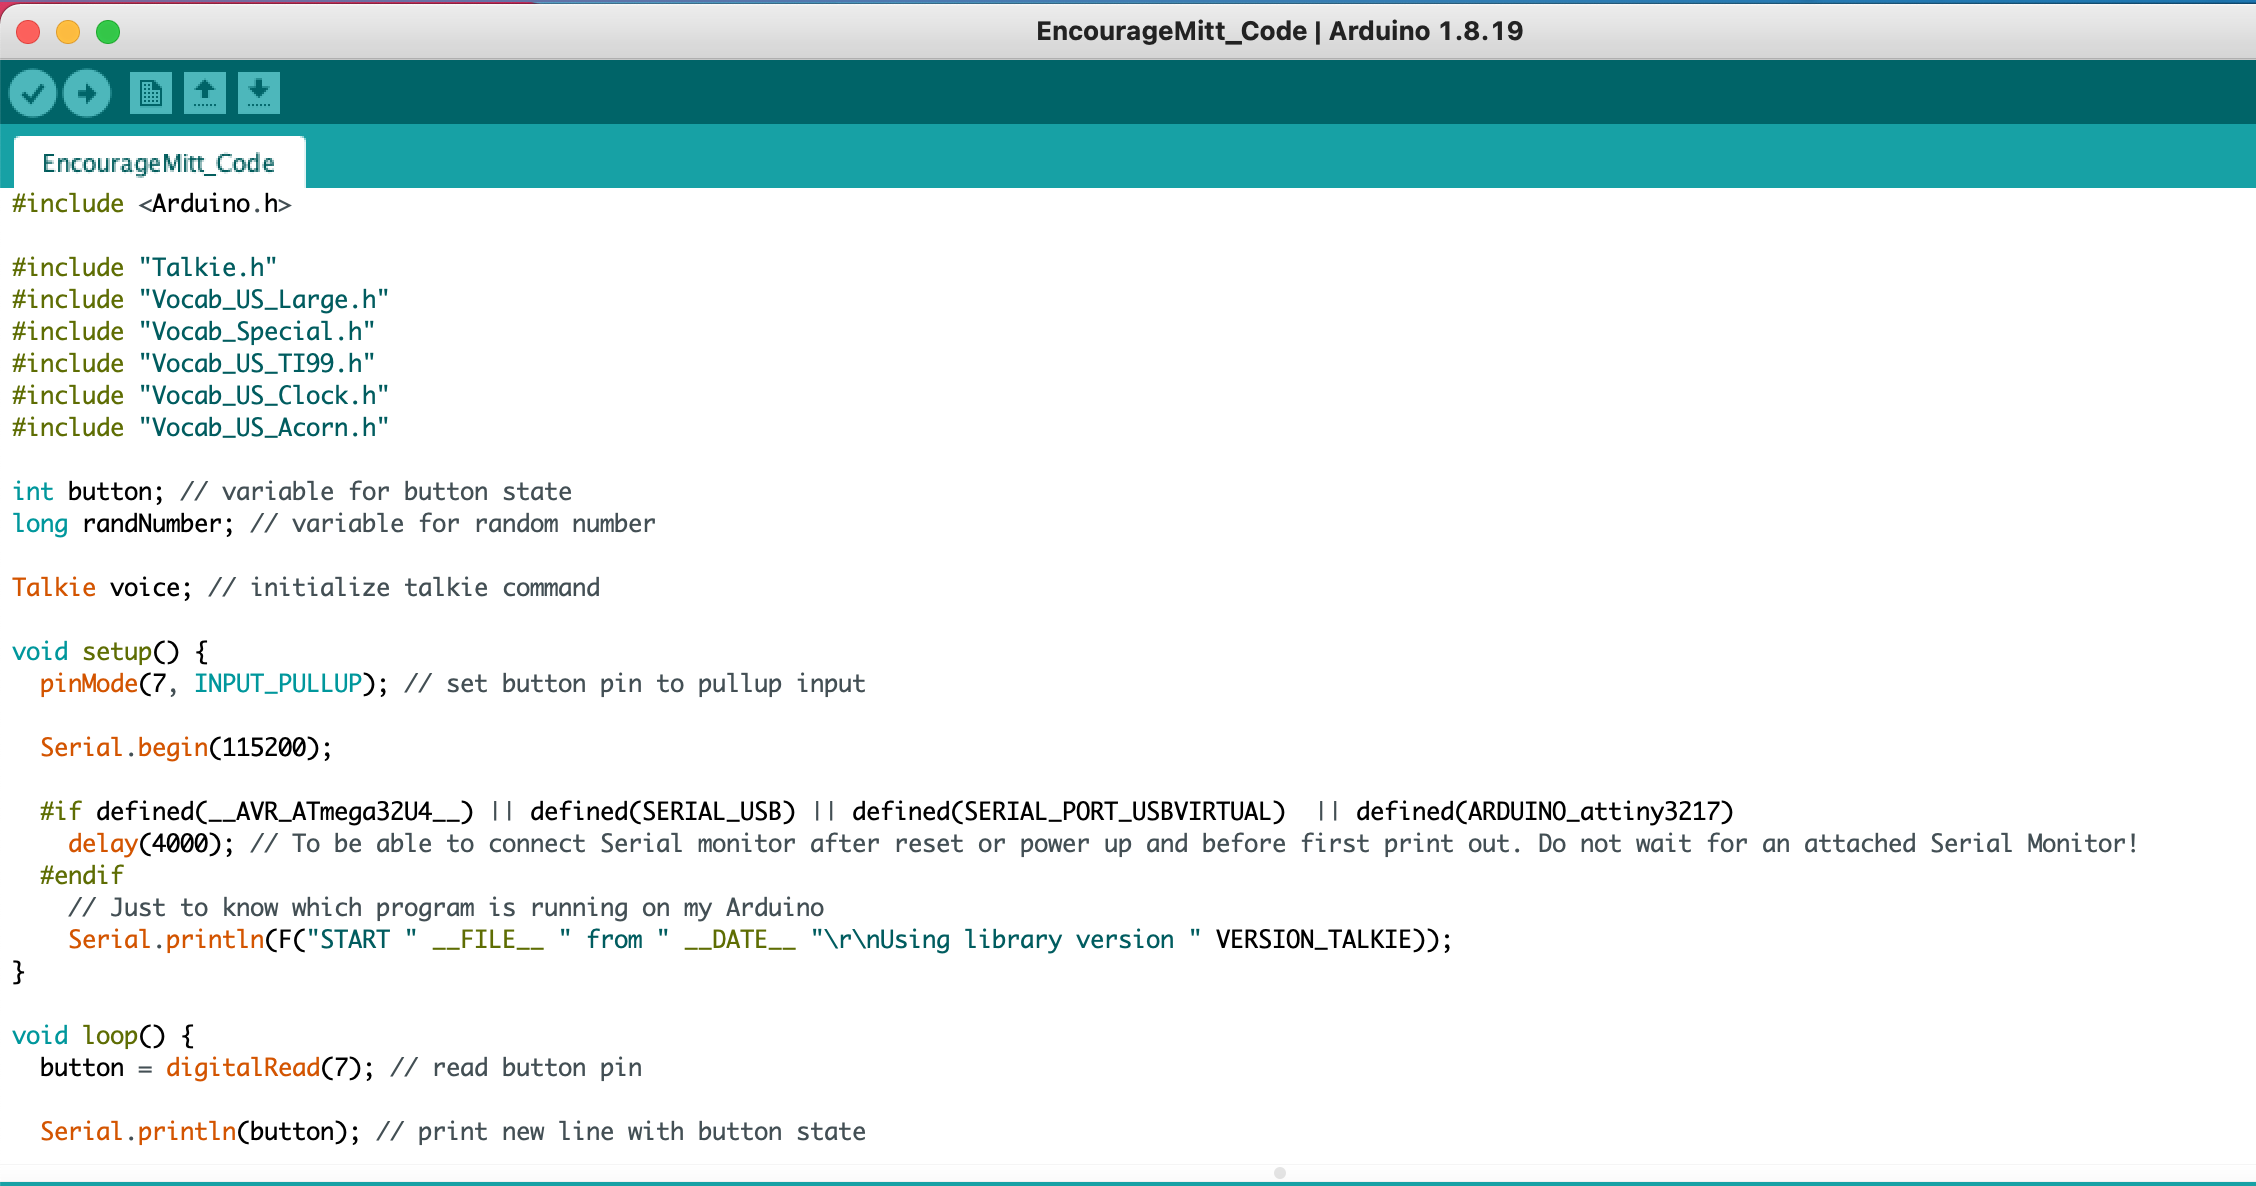Click the 'Just to know which program' comment

446,908
